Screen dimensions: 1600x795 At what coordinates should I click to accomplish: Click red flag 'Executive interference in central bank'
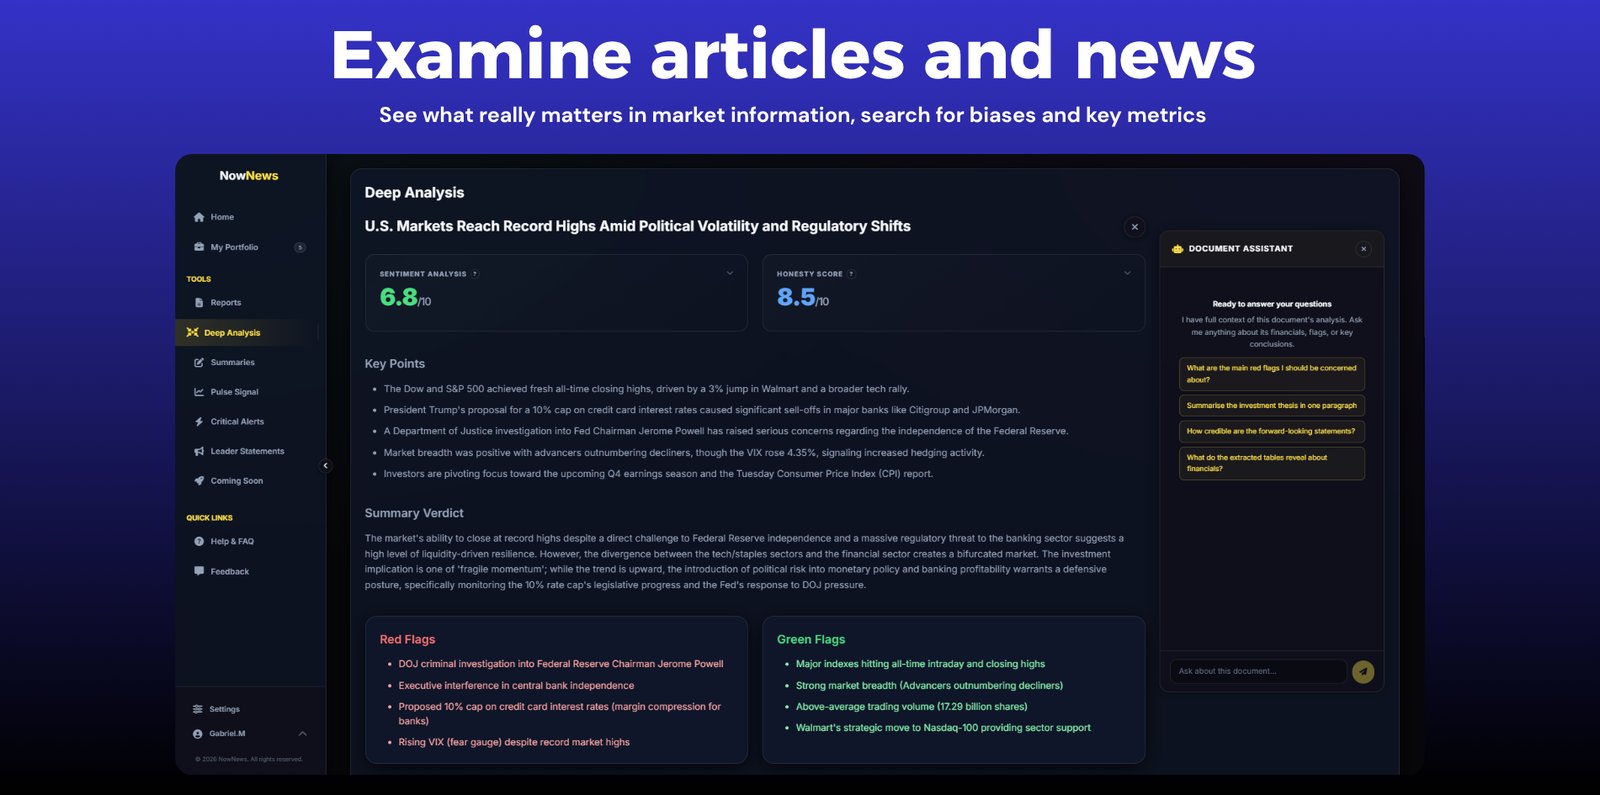[x=516, y=686]
